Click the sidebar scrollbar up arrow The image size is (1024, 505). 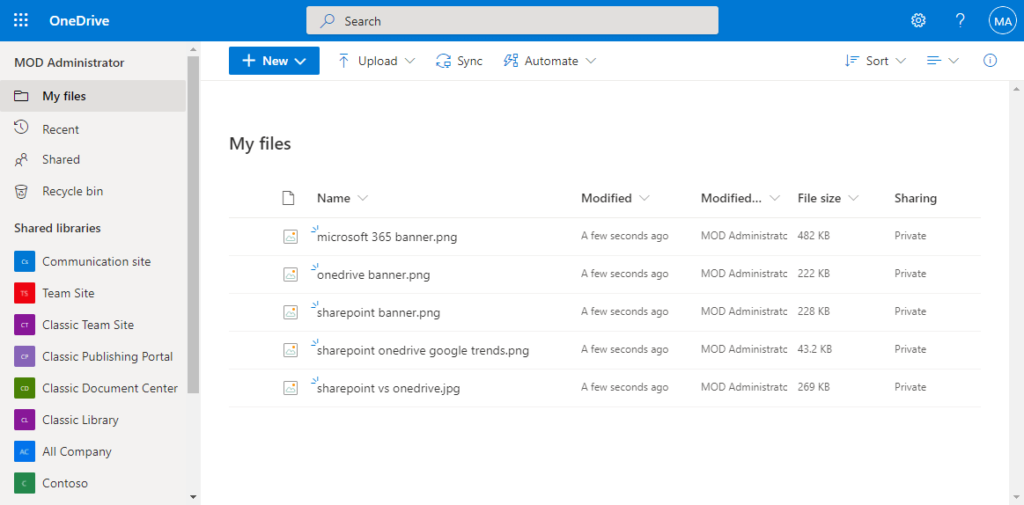click(x=193, y=49)
